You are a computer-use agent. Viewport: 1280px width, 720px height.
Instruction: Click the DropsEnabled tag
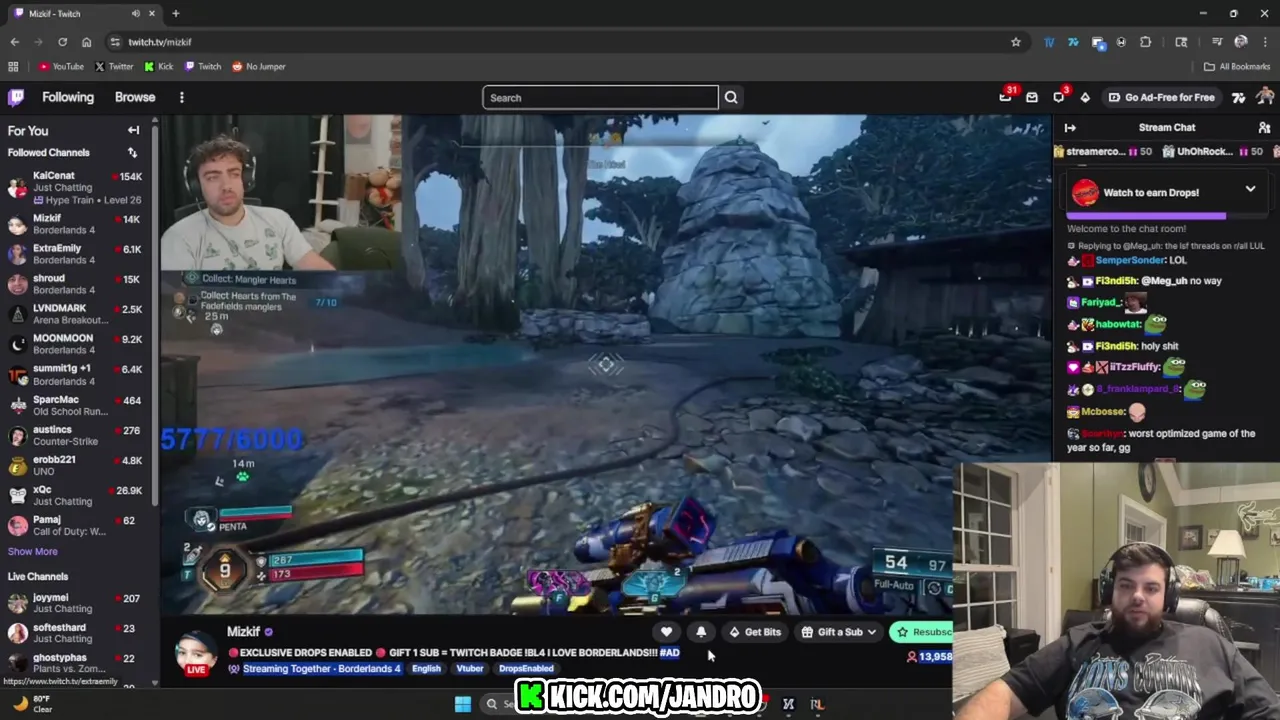[x=526, y=668]
